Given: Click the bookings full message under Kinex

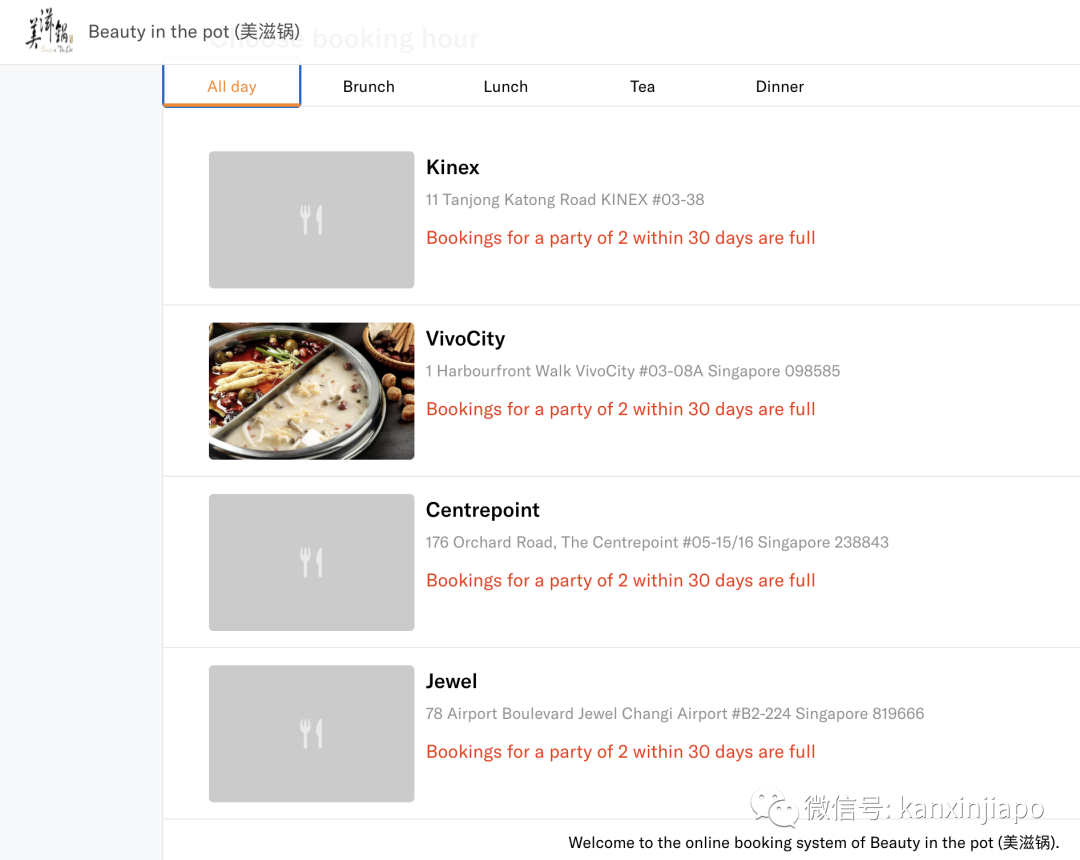Looking at the screenshot, I should 620,238.
